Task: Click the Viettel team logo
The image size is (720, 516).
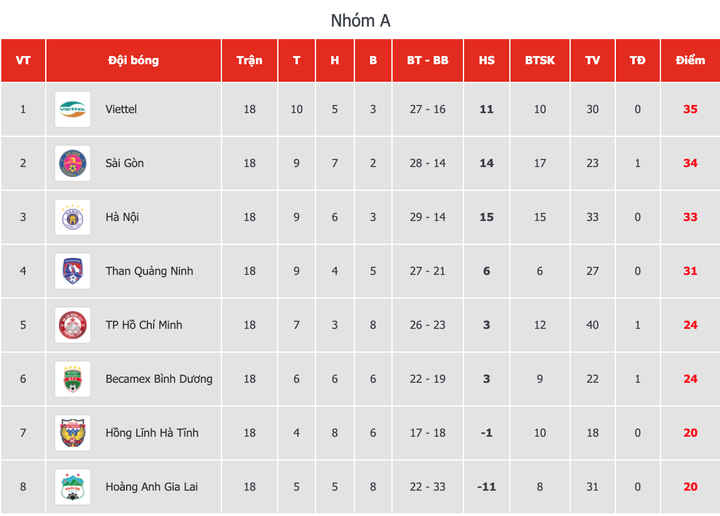Action: coord(73,109)
